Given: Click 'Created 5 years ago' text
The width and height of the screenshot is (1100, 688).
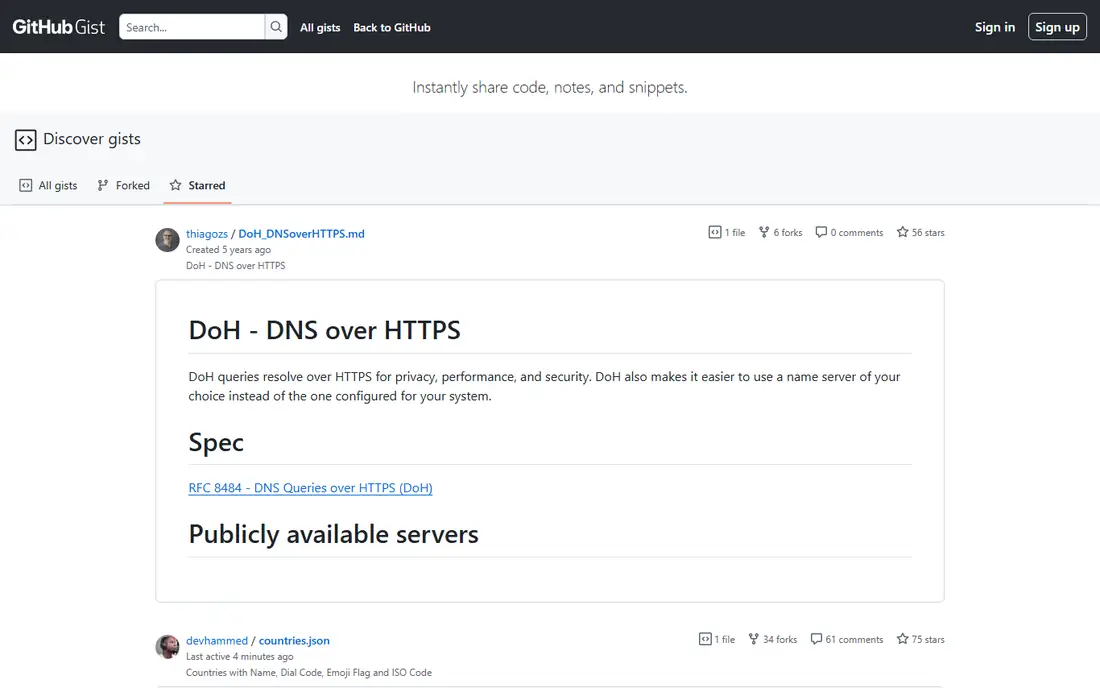Looking at the screenshot, I should 228,250.
